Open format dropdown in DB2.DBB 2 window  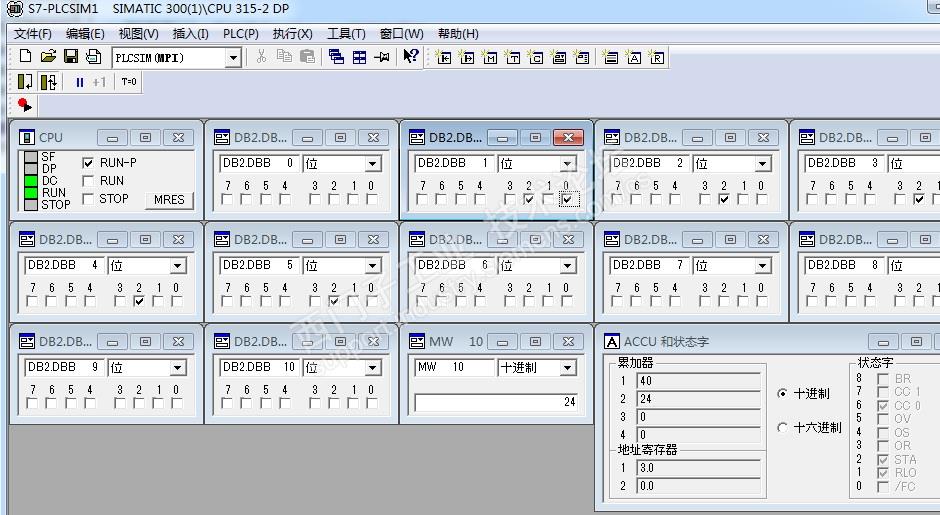point(762,164)
